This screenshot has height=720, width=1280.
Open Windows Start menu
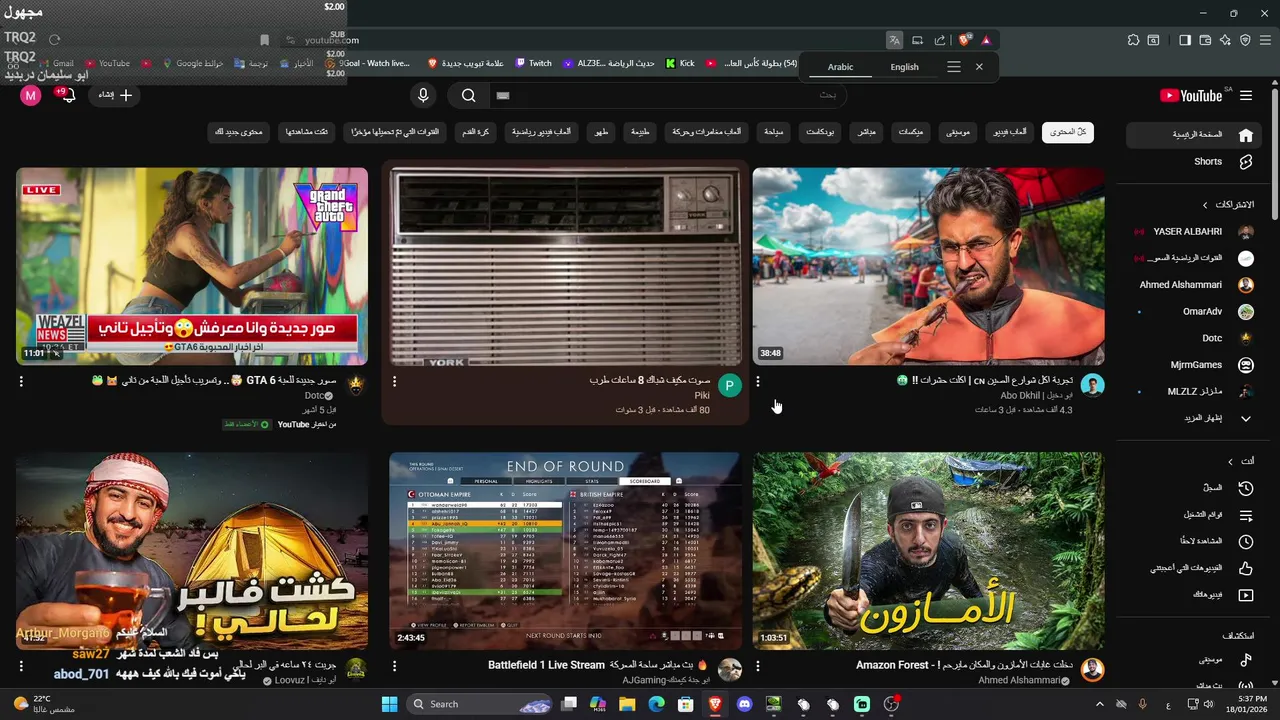[390, 704]
